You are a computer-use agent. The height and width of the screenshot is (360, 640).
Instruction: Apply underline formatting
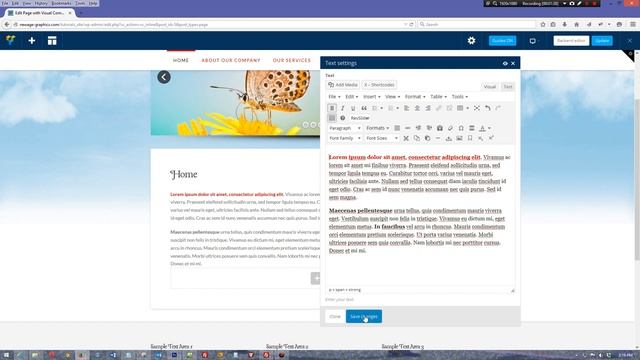(353, 108)
